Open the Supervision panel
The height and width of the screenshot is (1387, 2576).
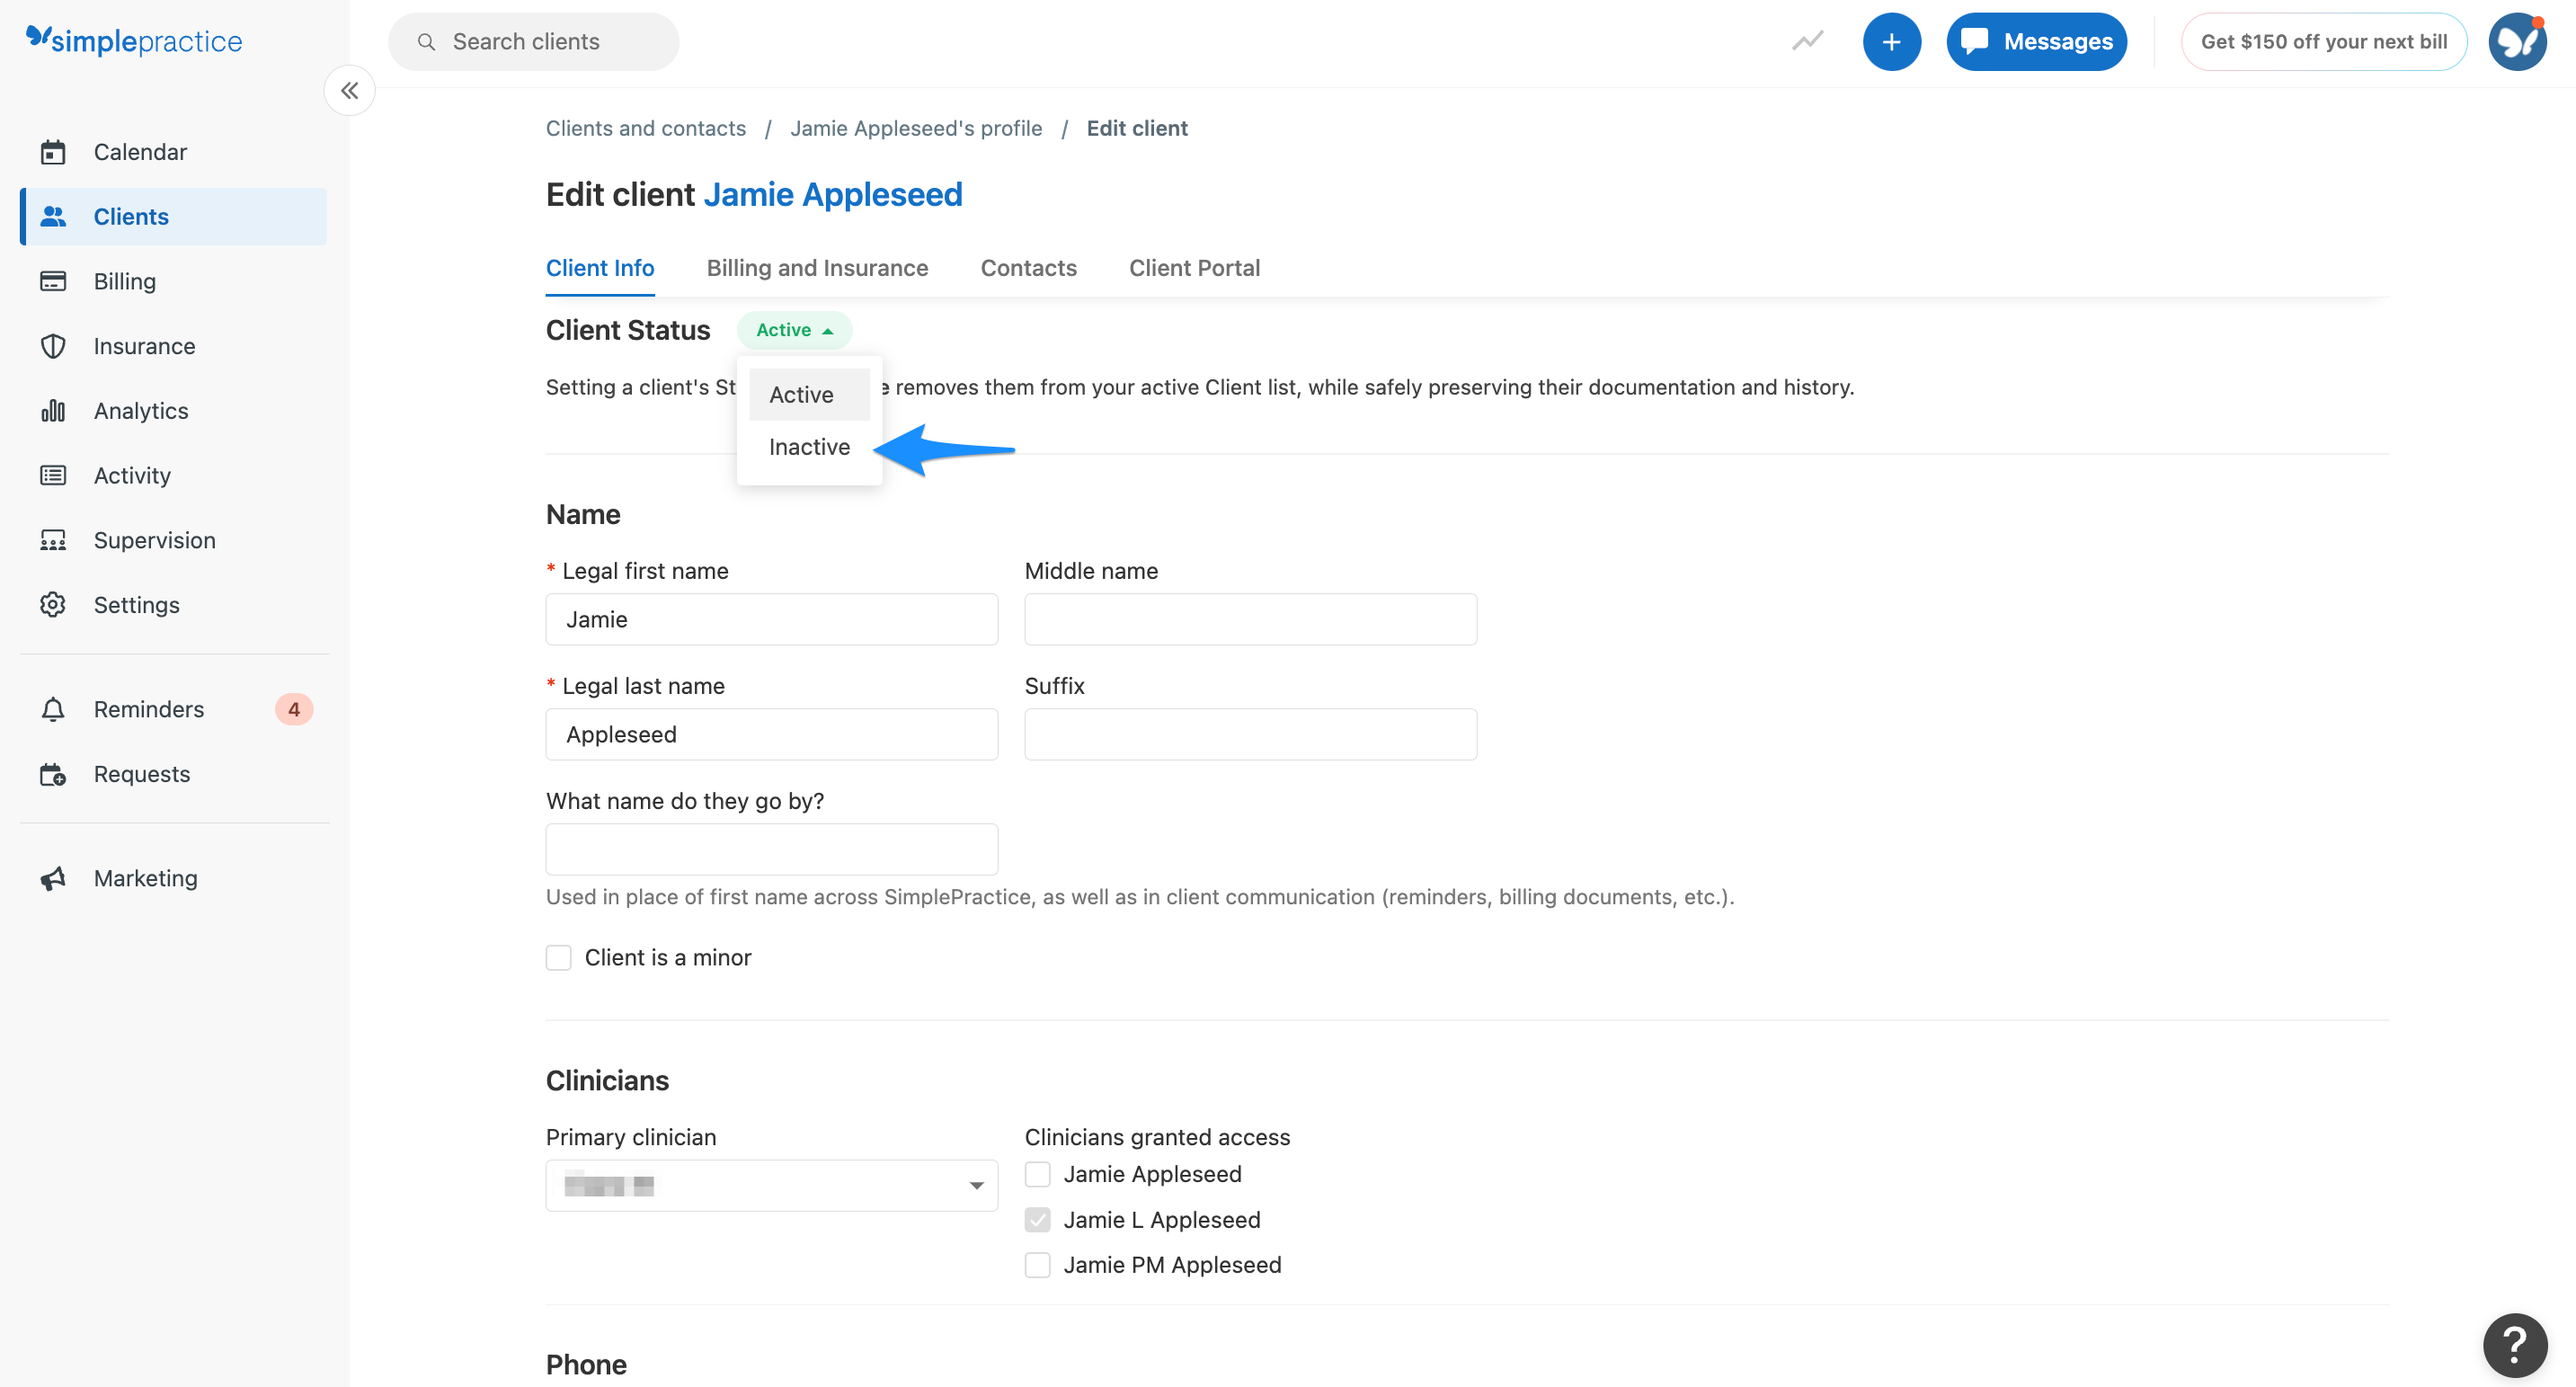[155, 540]
